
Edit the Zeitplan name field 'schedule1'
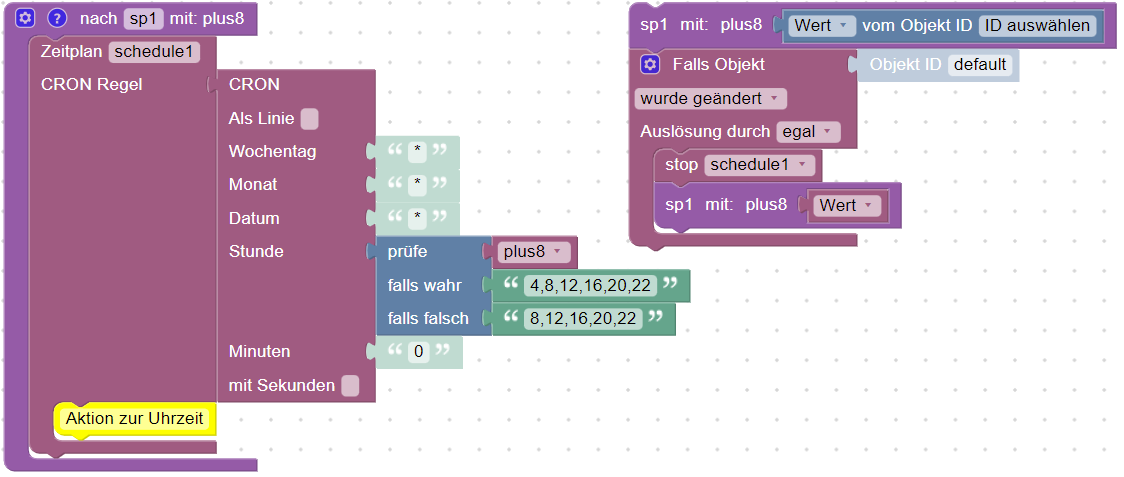(154, 52)
